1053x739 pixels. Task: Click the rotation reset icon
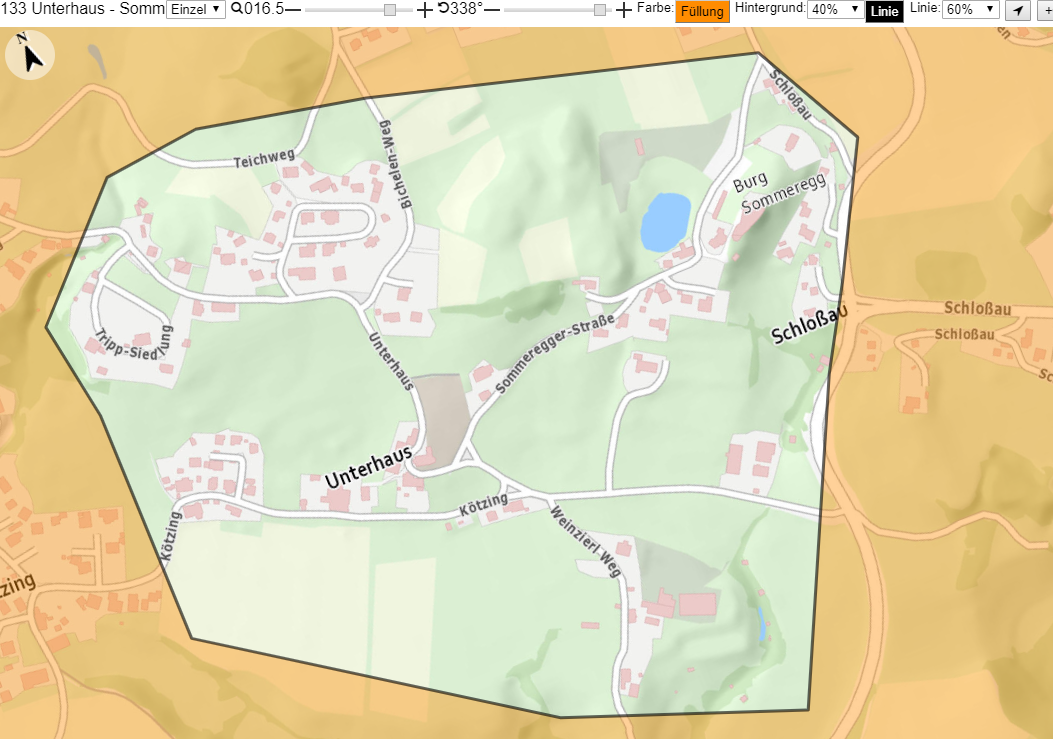coord(443,9)
